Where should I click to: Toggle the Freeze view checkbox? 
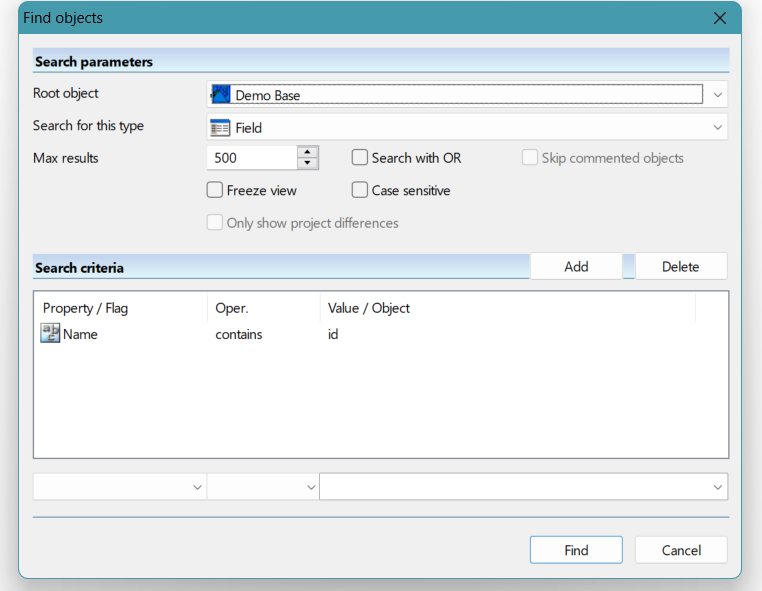coord(215,190)
